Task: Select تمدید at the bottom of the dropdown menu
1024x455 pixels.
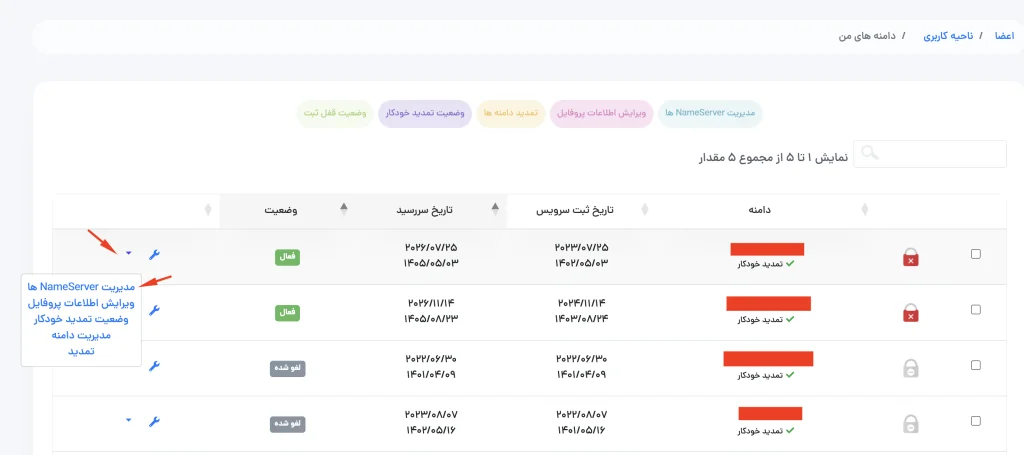Action: 81,352
